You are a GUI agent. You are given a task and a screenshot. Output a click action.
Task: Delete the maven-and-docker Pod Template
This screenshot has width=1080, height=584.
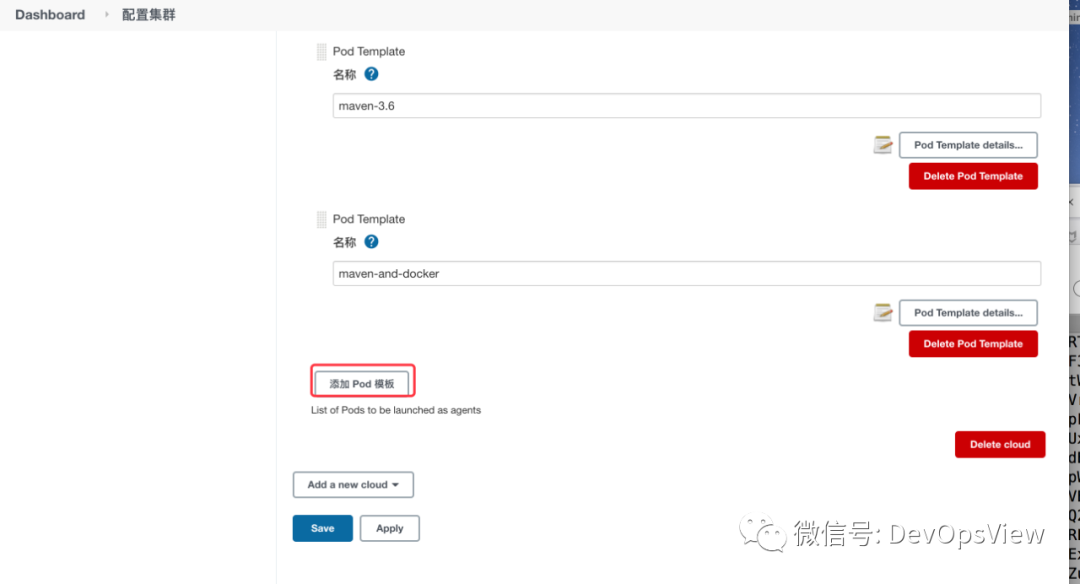(x=973, y=344)
